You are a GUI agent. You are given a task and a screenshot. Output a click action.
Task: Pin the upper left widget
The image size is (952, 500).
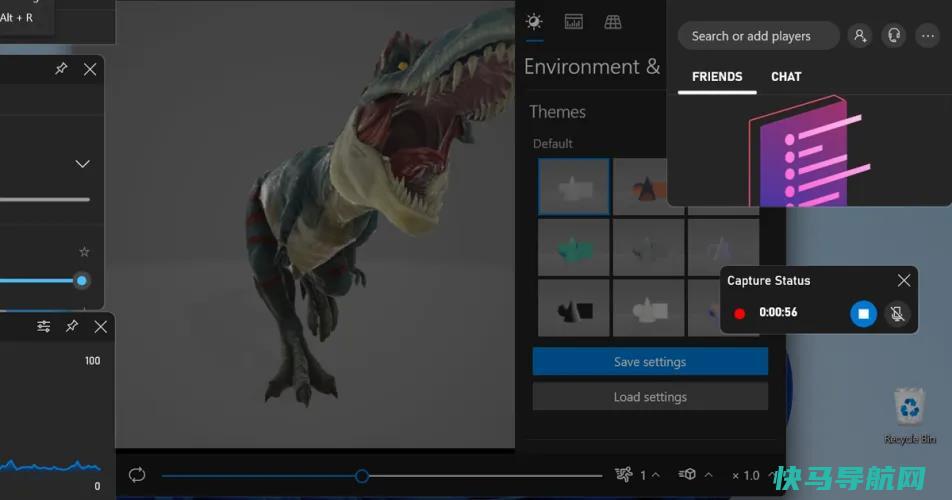point(61,69)
